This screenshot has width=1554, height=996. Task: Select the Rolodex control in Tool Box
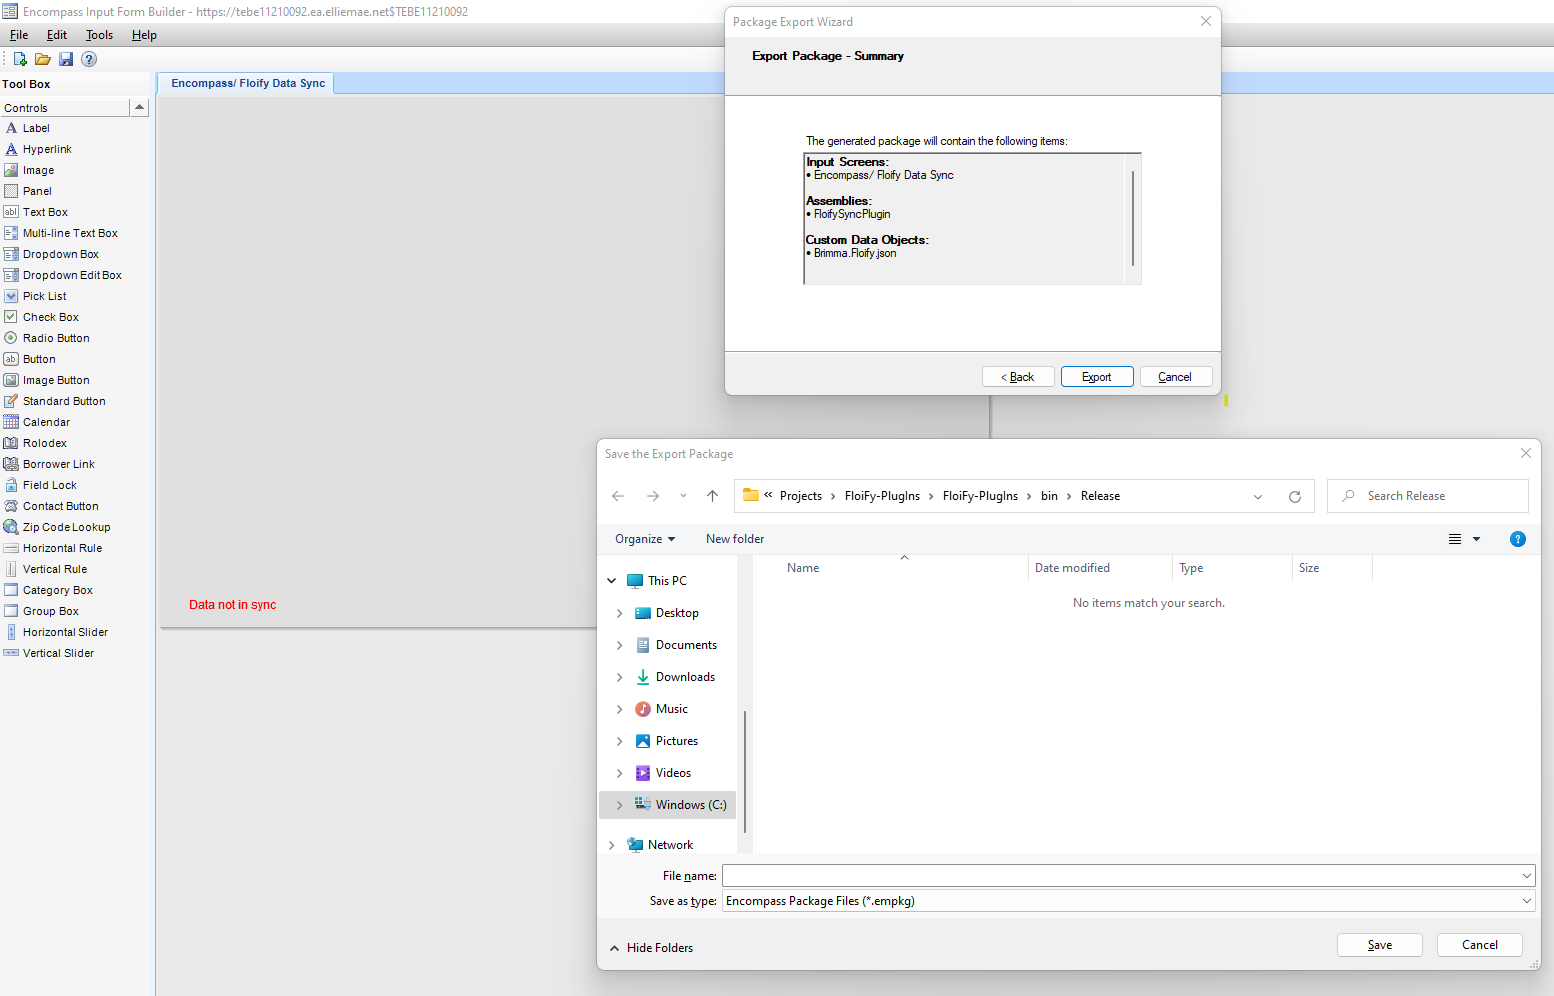tap(45, 443)
